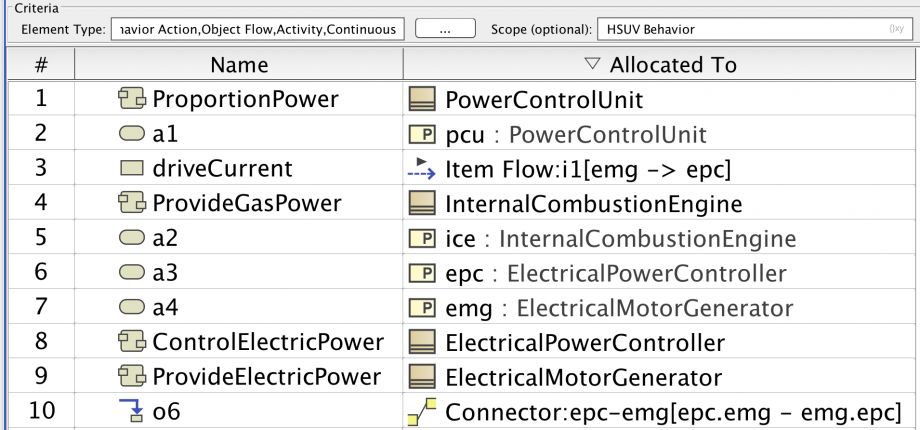This screenshot has height=430, width=920.
Task: Click the Element Type input field
Action: tap(258, 29)
